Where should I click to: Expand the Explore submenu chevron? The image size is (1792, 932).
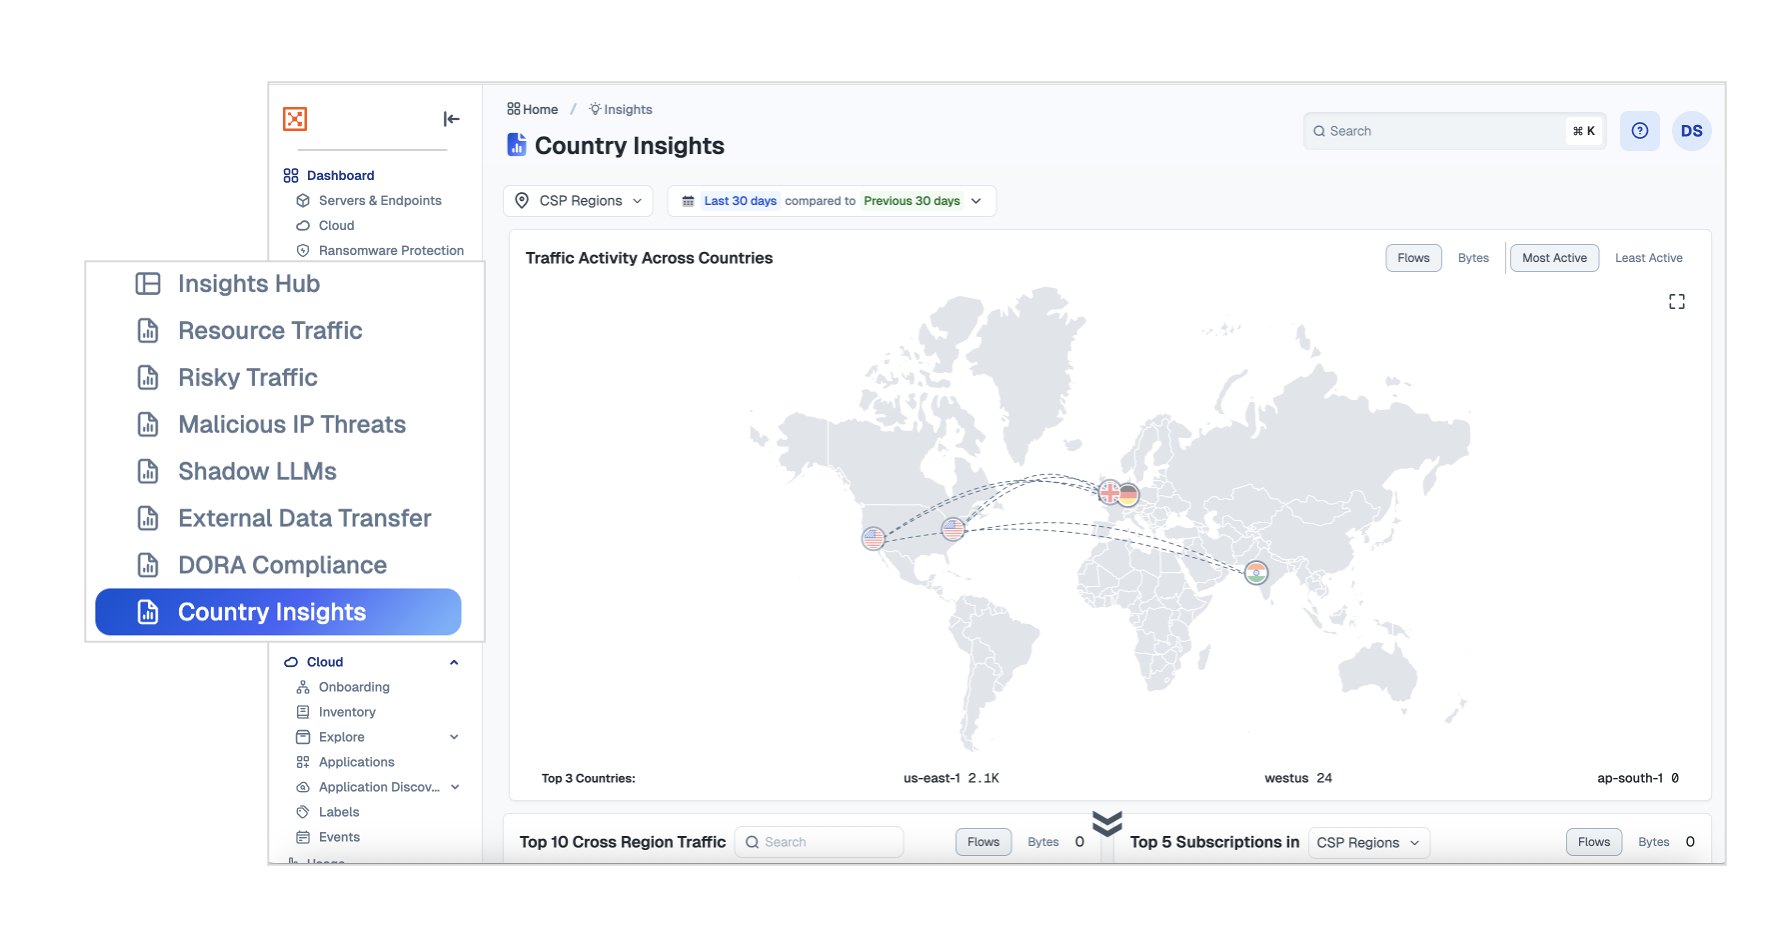click(x=454, y=738)
